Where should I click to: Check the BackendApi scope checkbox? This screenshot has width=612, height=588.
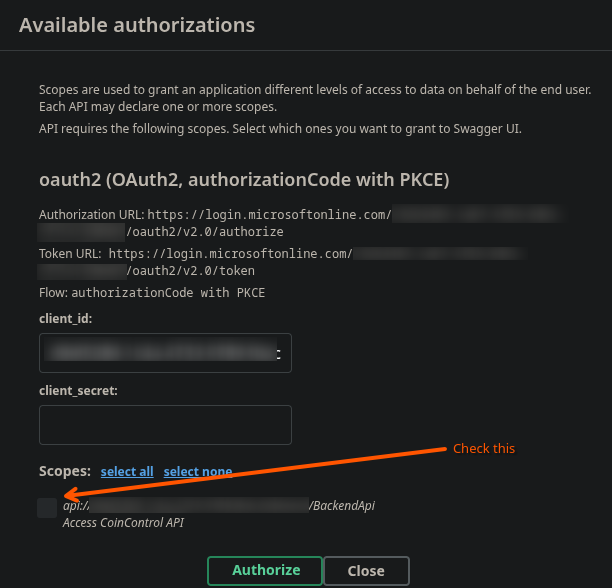pyautogui.click(x=47, y=507)
